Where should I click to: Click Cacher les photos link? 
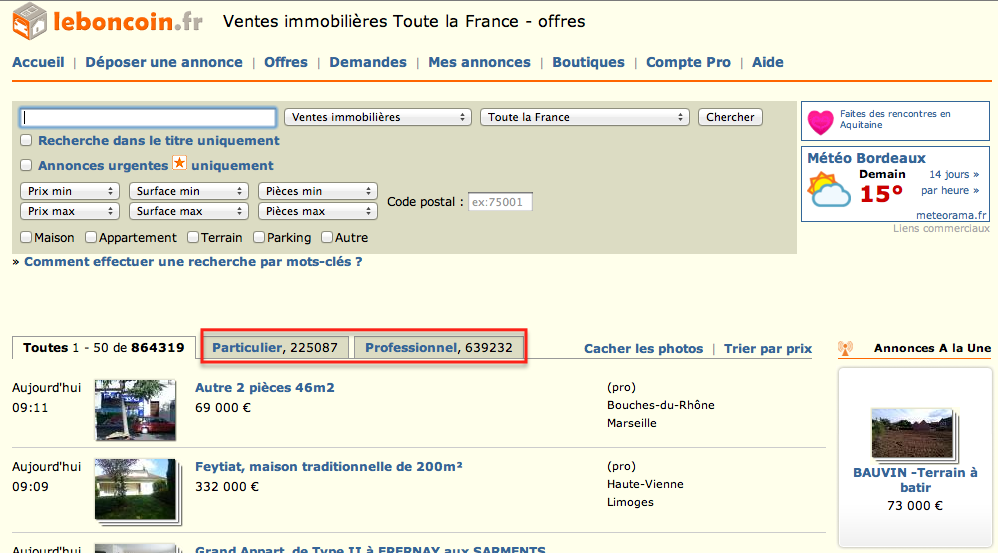pos(643,349)
